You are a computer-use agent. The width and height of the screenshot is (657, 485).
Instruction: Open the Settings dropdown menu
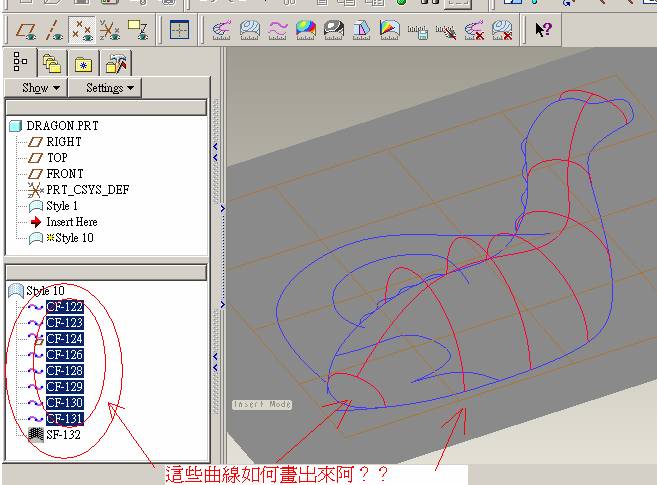105,88
